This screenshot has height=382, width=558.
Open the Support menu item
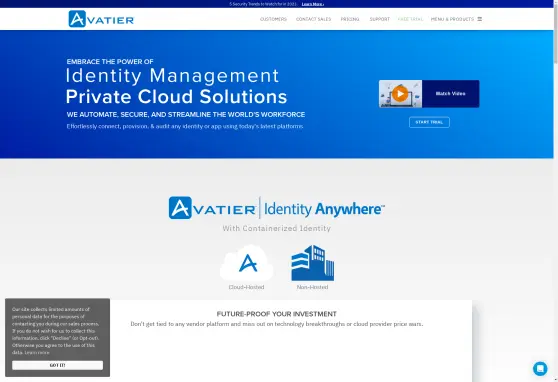point(380,19)
